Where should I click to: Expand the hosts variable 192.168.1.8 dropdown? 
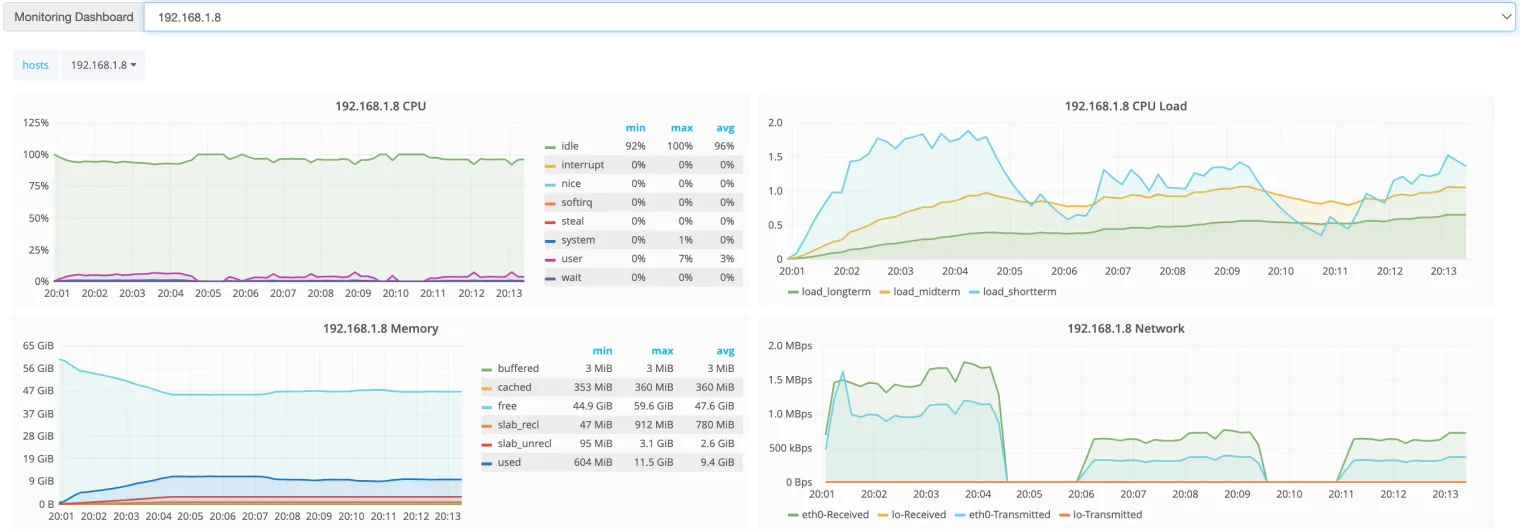pyautogui.click(x=103, y=65)
